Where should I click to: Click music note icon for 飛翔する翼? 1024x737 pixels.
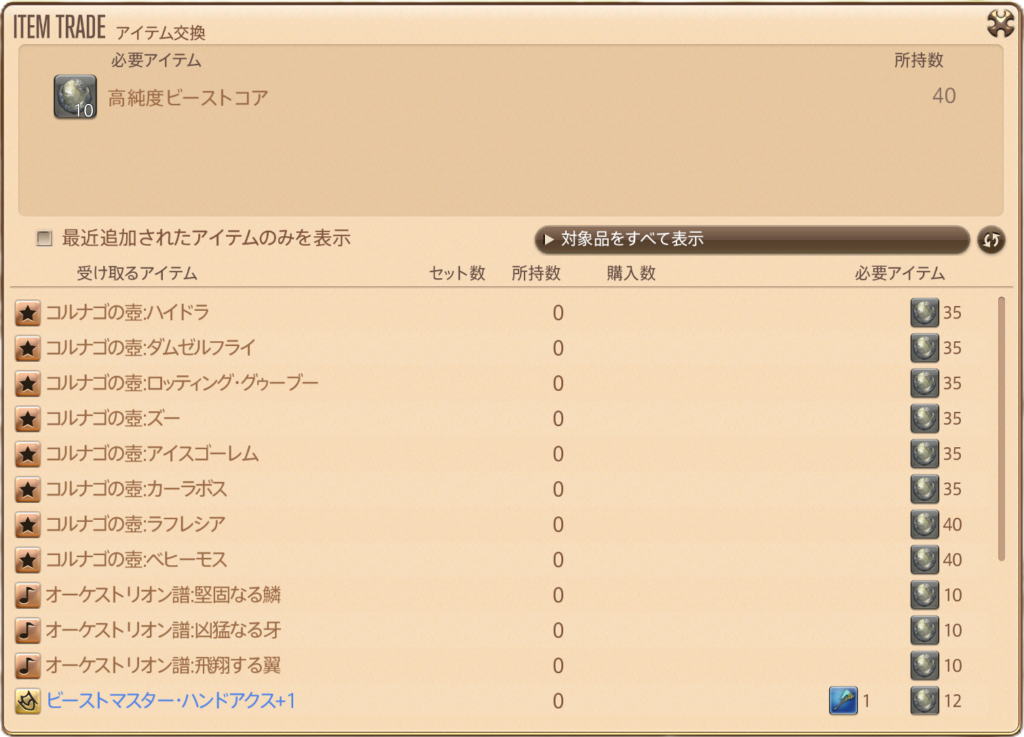[27, 666]
